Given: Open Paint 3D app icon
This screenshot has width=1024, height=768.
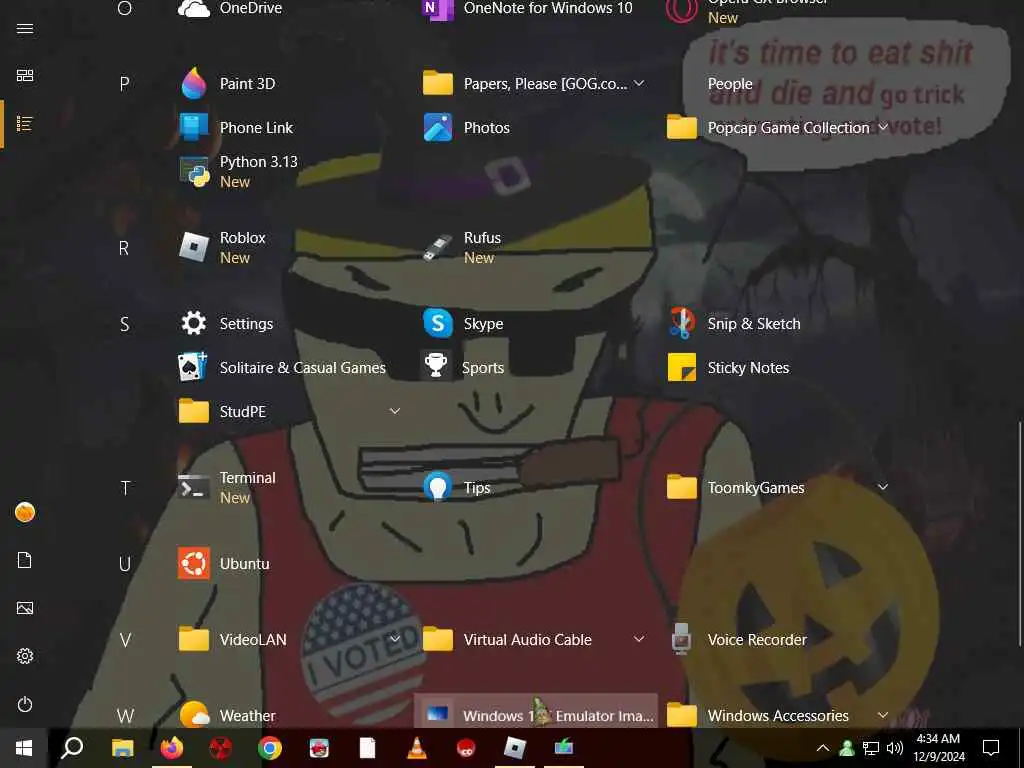Looking at the screenshot, I should (x=194, y=84).
